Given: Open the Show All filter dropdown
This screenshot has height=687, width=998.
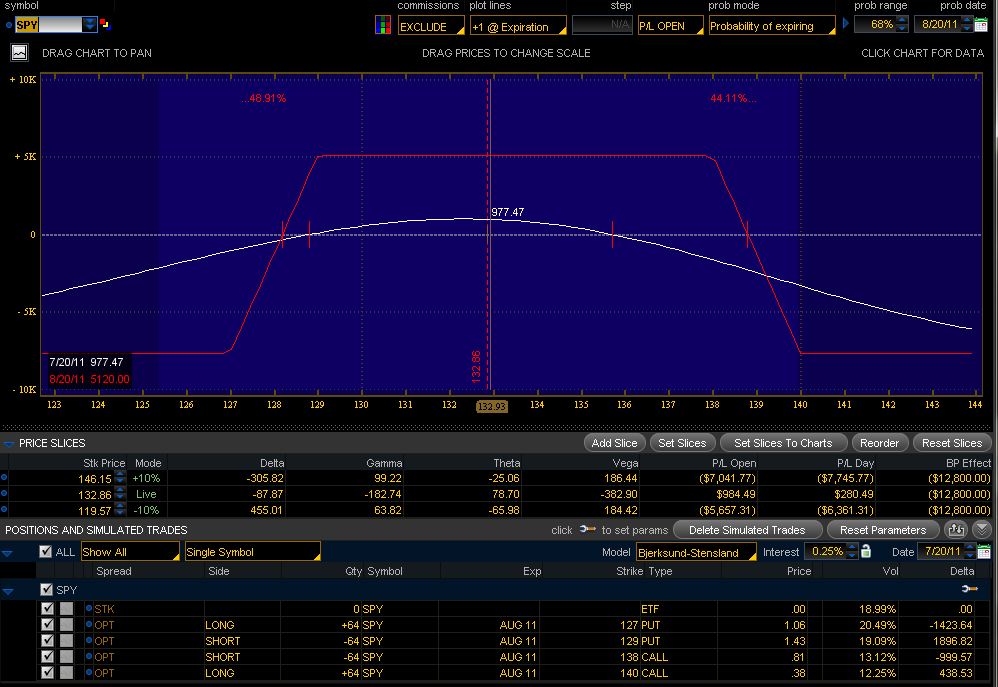Looking at the screenshot, I should point(130,551).
